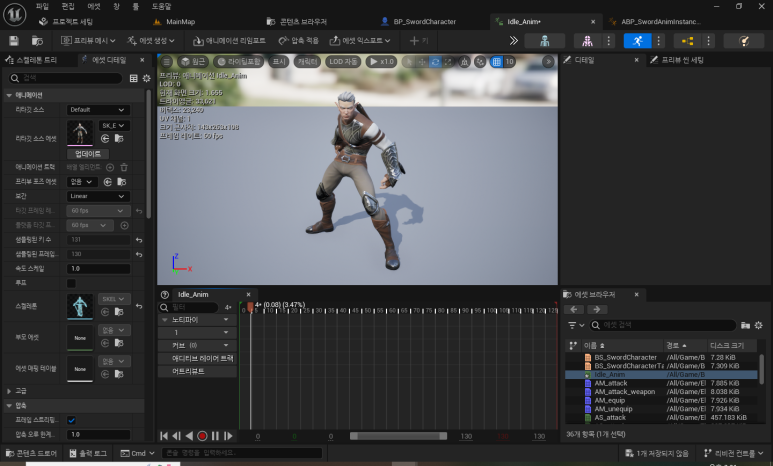Step forward one frame
The height and width of the screenshot is (466, 773).
[228, 436]
